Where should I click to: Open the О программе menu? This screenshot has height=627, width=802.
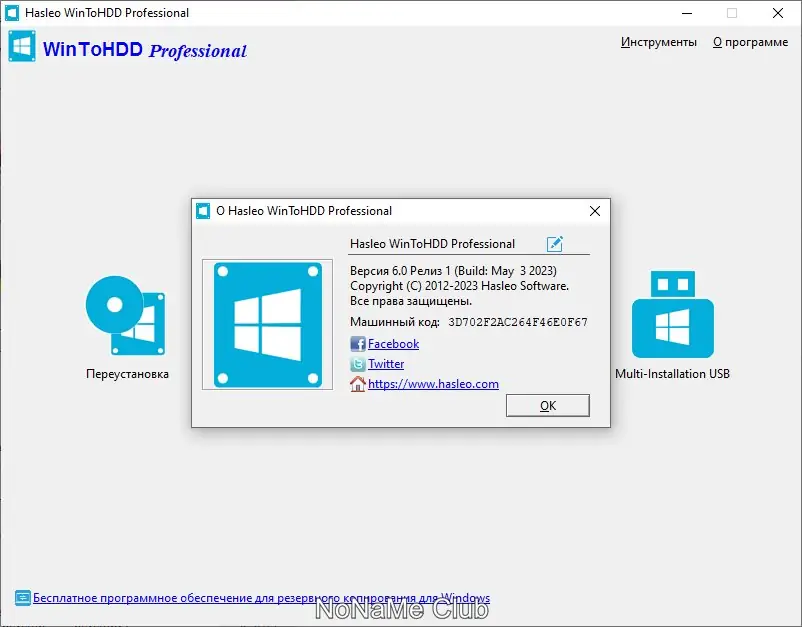[x=750, y=42]
